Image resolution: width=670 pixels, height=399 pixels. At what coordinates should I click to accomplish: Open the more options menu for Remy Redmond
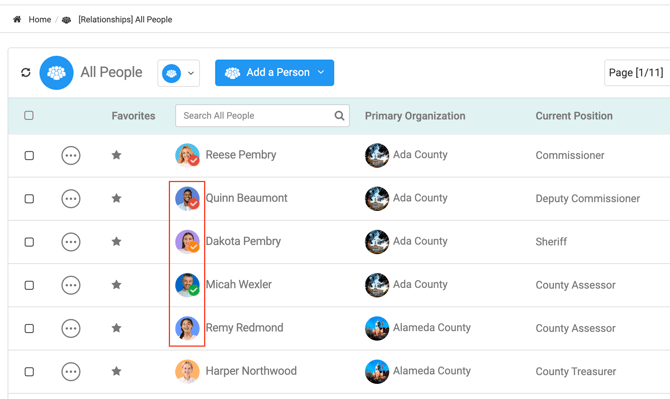point(71,329)
